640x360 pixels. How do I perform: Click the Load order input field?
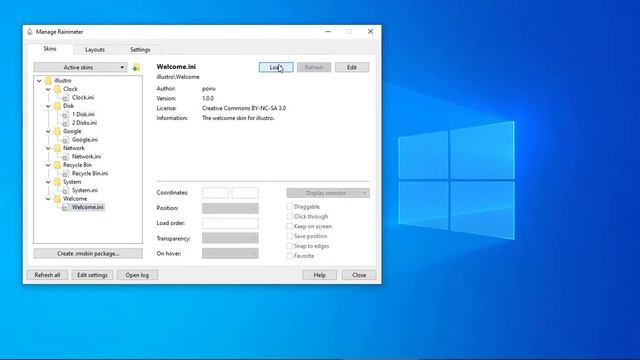tap(230, 223)
